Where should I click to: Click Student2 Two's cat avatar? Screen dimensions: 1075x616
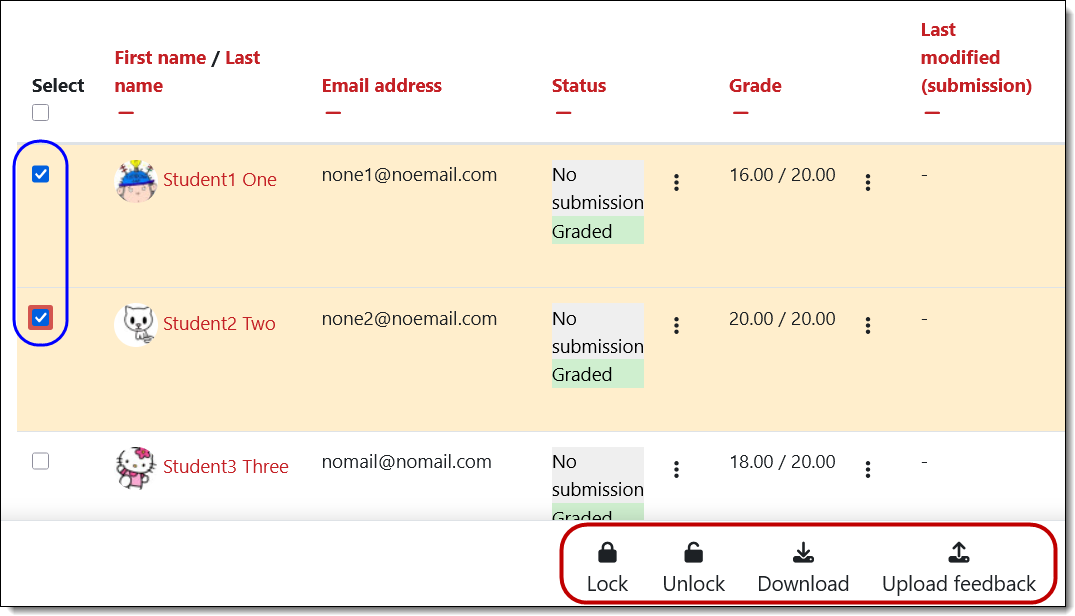135,324
